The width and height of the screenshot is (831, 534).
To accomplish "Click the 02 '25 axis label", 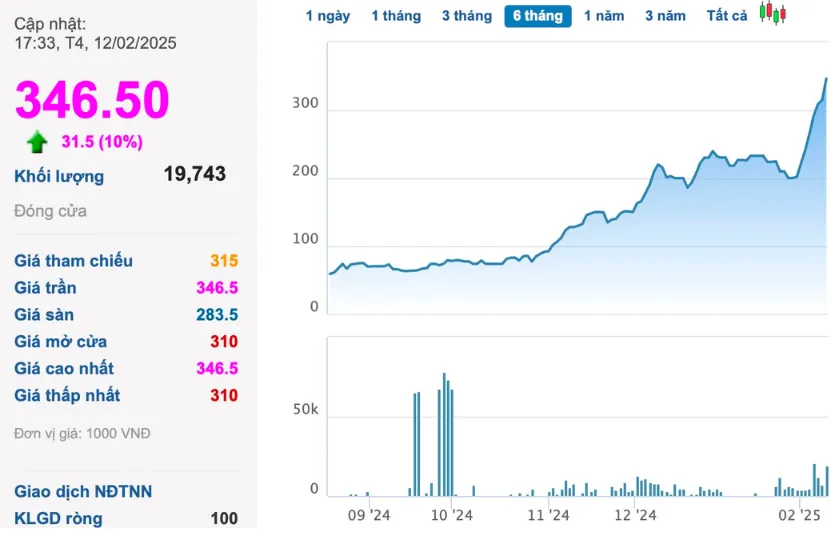I will point(799,516).
